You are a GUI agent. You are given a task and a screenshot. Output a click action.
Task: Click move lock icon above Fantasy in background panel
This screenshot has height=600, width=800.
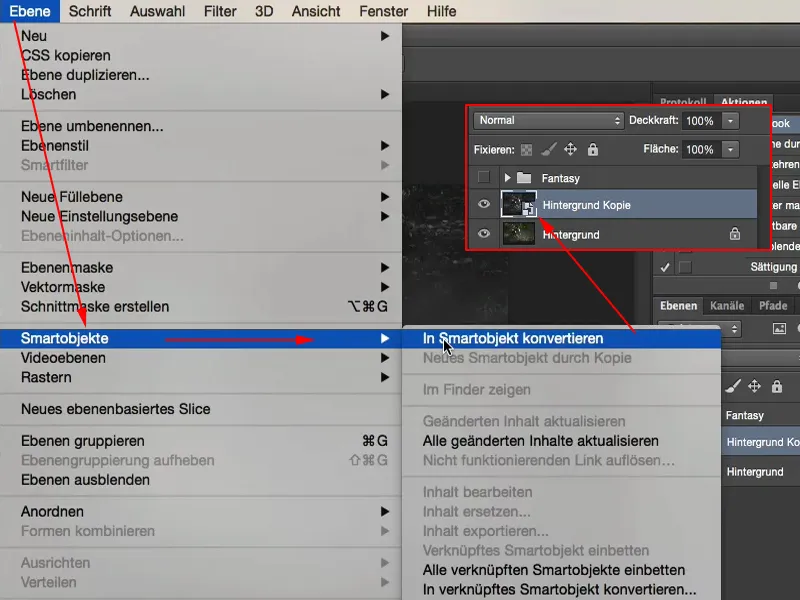(x=754, y=386)
